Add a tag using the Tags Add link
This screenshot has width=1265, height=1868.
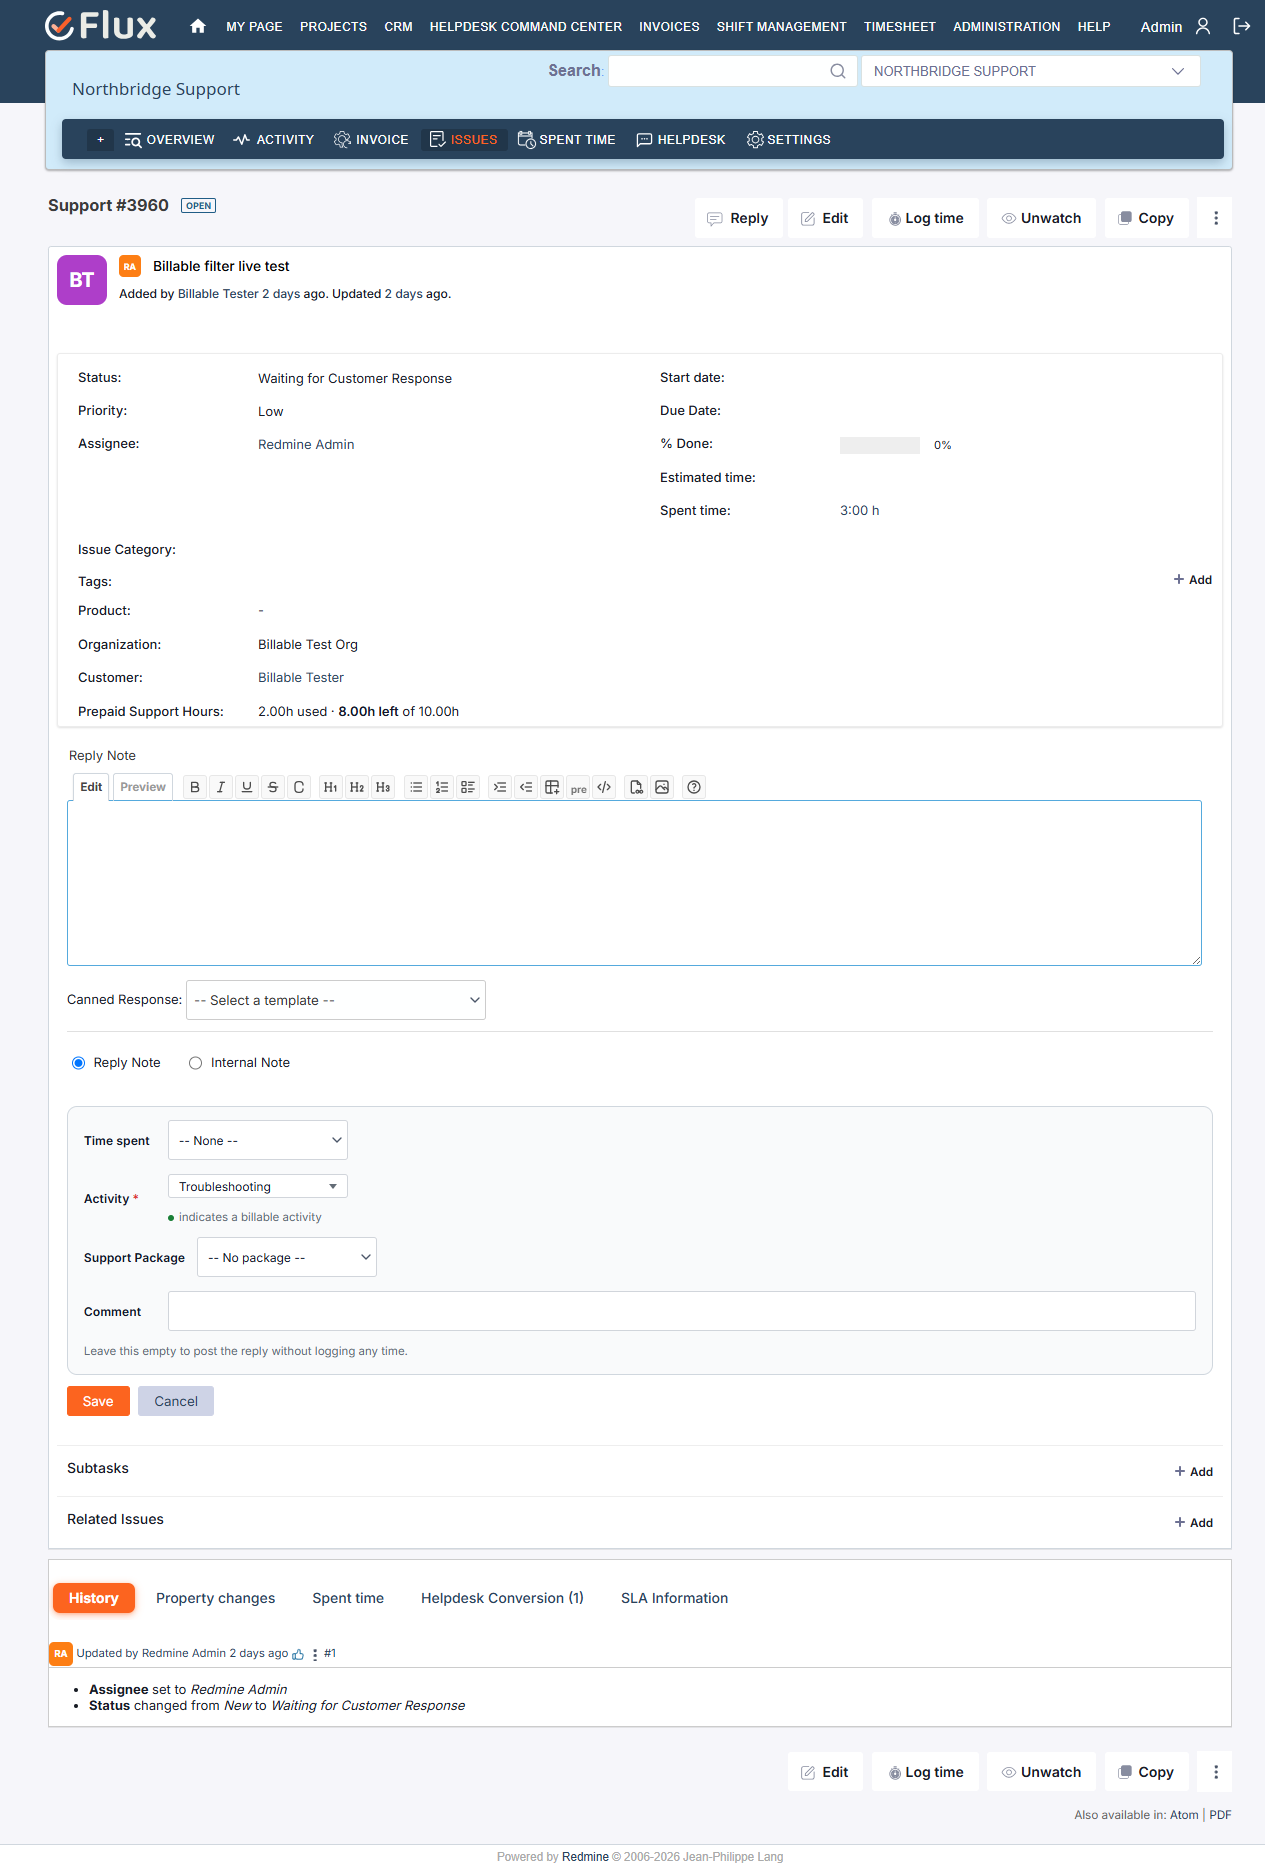pyautogui.click(x=1193, y=580)
